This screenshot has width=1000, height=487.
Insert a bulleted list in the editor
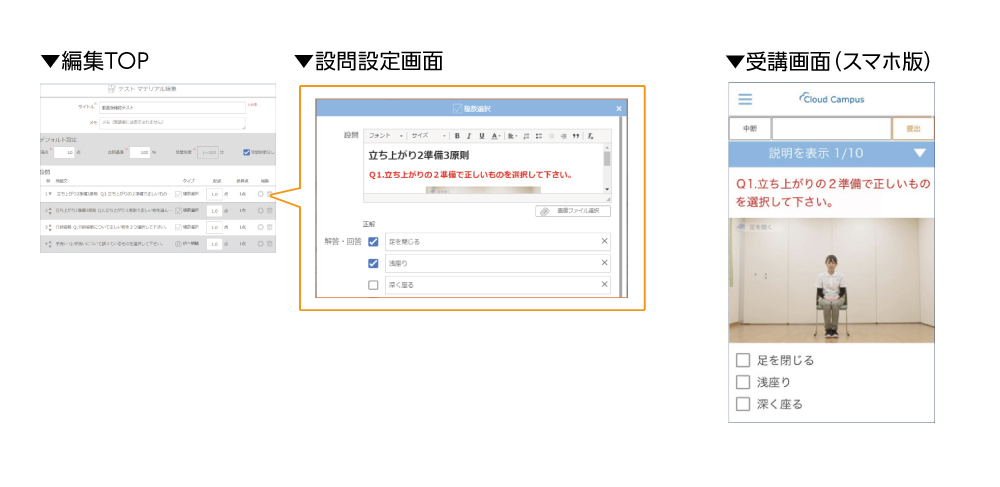[x=539, y=136]
